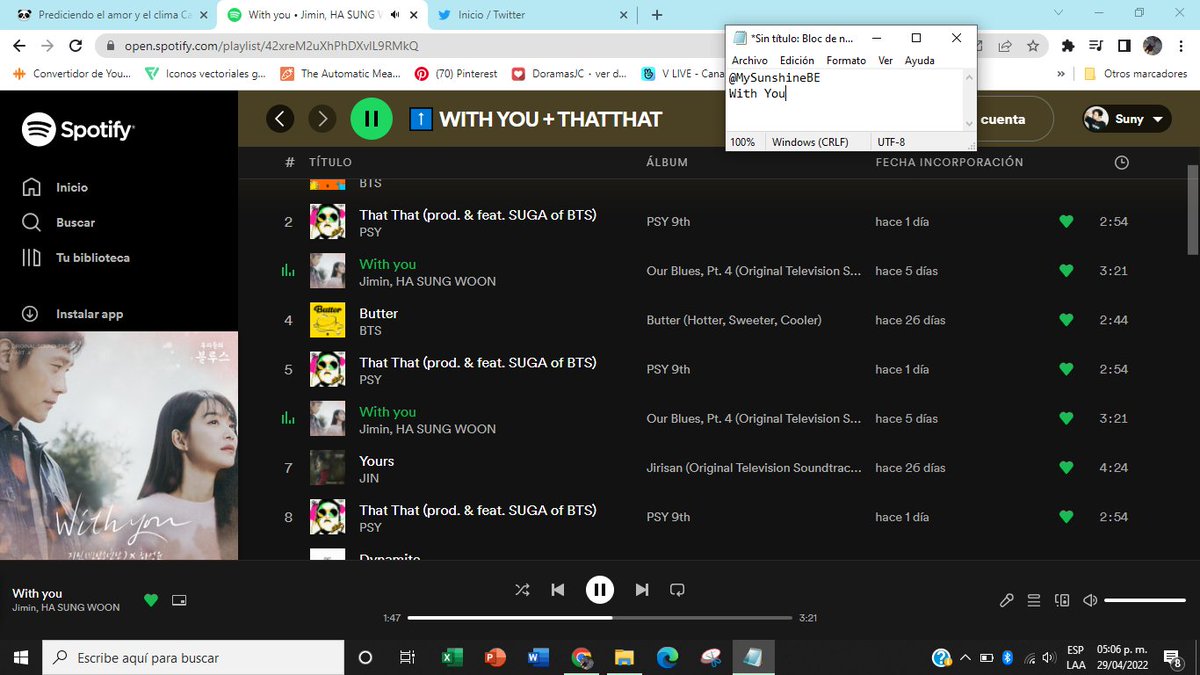Image resolution: width=1200 pixels, height=675 pixels.
Task: Unlike That That row 8 heart
Action: coord(1066,517)
